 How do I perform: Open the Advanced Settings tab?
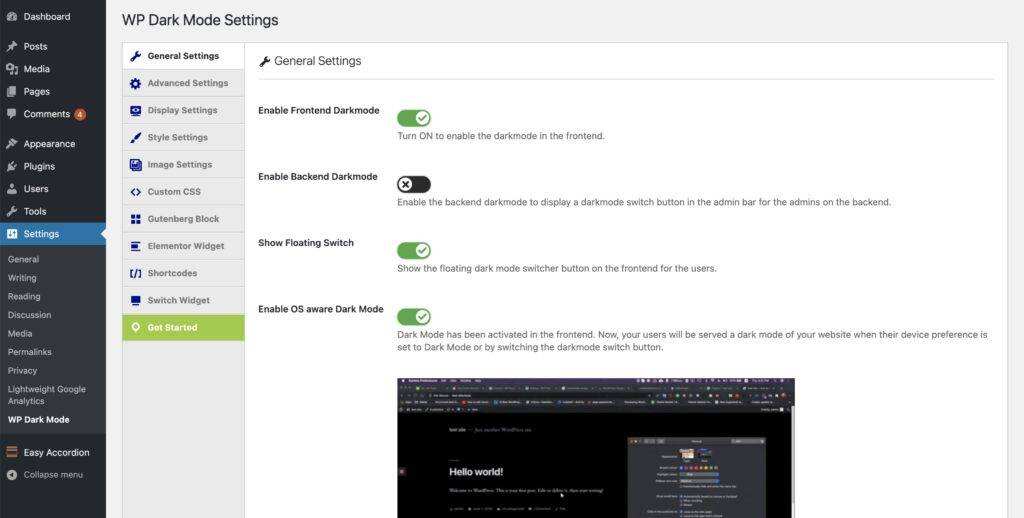[184, 84]
